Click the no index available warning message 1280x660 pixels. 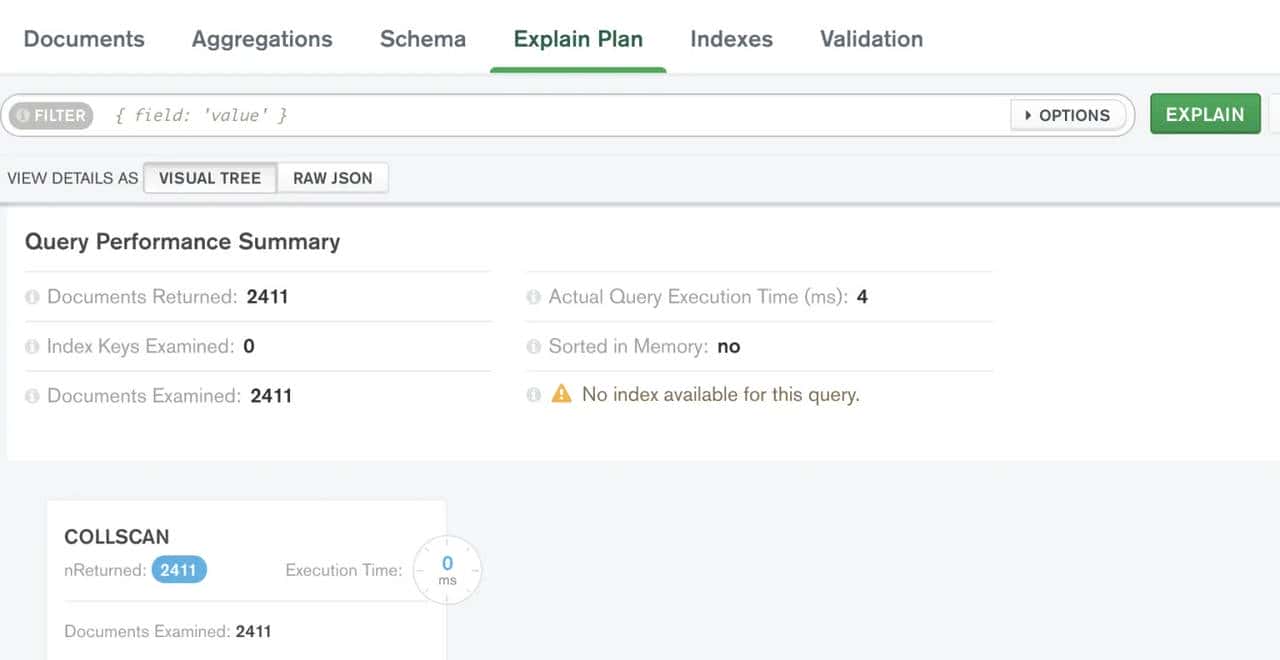point(718,394)
